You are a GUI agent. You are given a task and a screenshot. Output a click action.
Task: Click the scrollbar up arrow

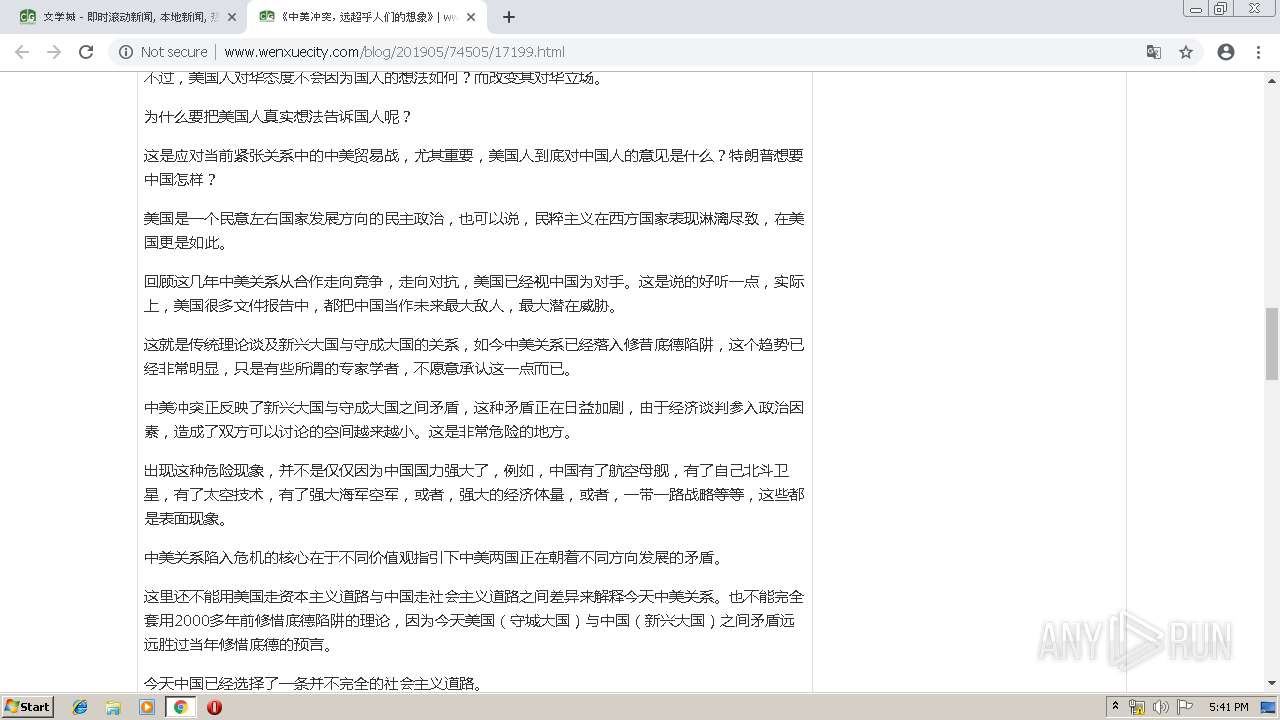pos(1271,80)
